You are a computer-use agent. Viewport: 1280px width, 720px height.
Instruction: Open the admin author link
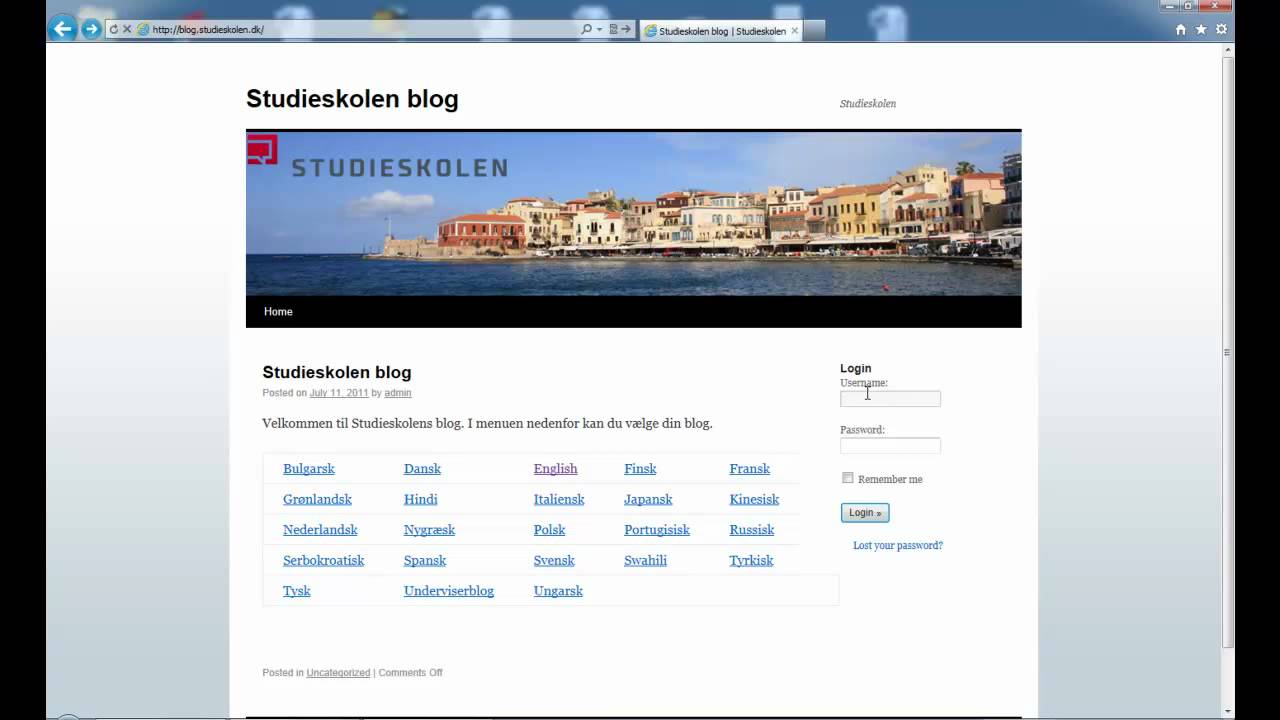pos(398,393)
